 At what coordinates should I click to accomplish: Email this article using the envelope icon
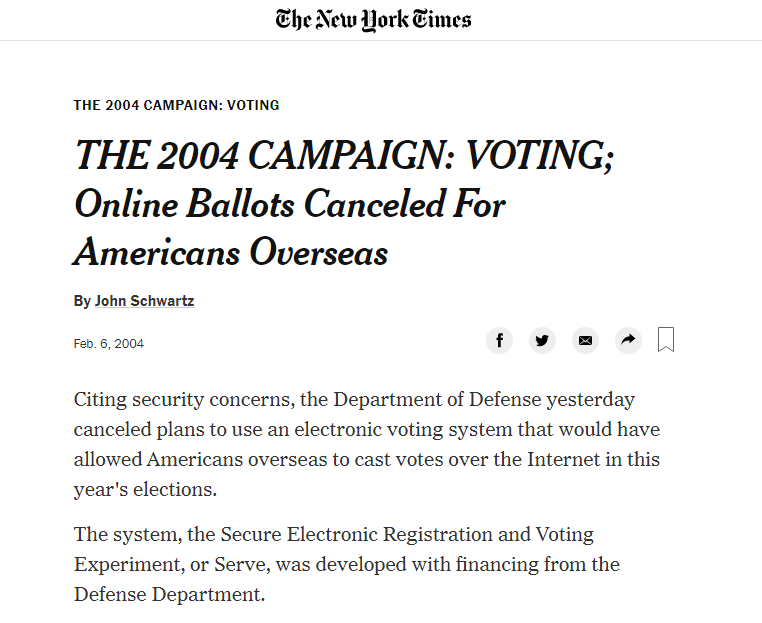pyautogui.click(x=585, y=340)
